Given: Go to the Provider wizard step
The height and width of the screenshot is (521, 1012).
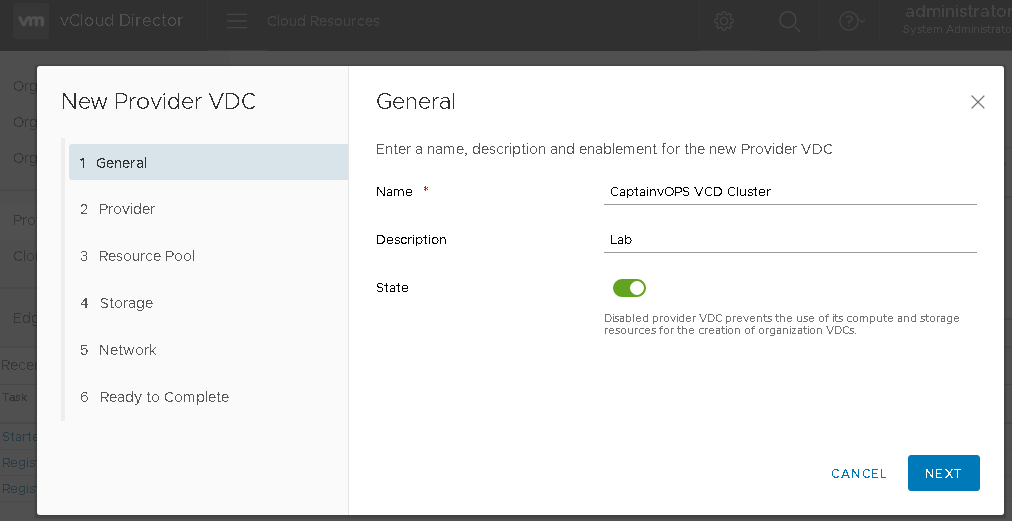Looking at the screenshot, I should 126,209.
